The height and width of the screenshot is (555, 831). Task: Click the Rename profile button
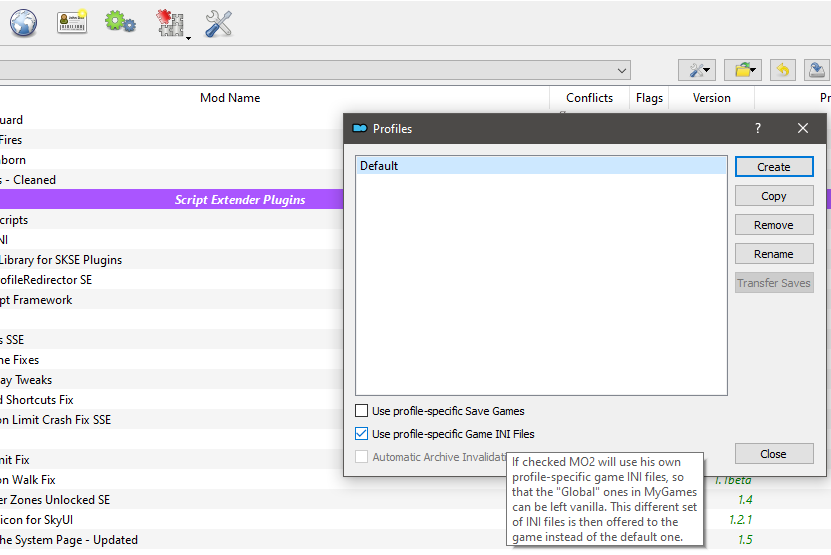[x=774, y=254]
